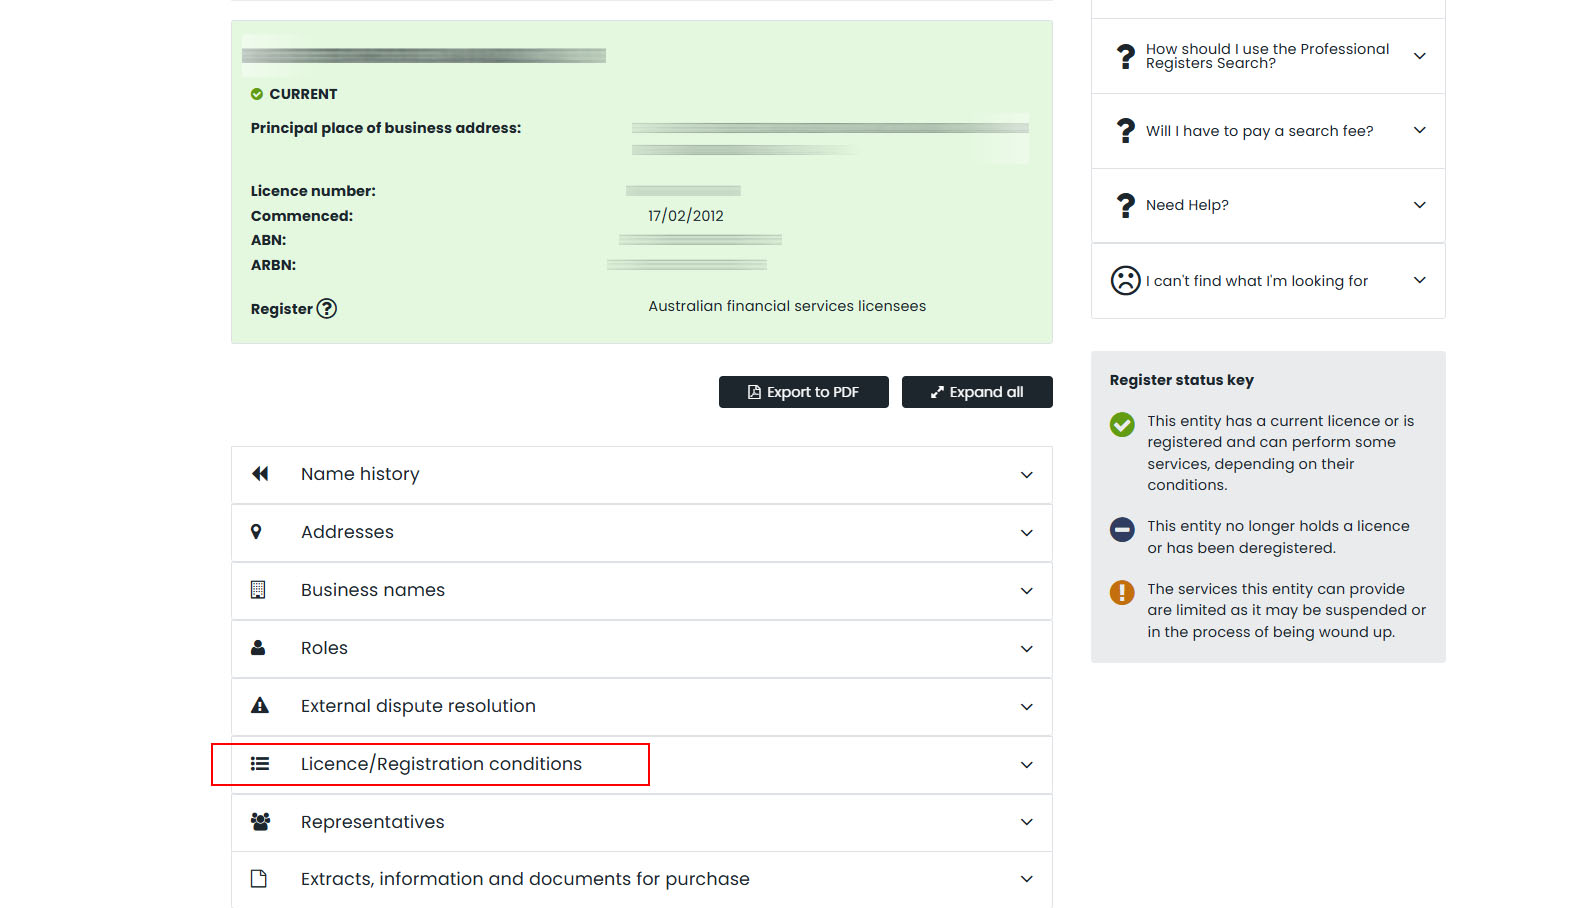
Task: Click the Register help question mark icon
Action: click(x=327, y=309)
